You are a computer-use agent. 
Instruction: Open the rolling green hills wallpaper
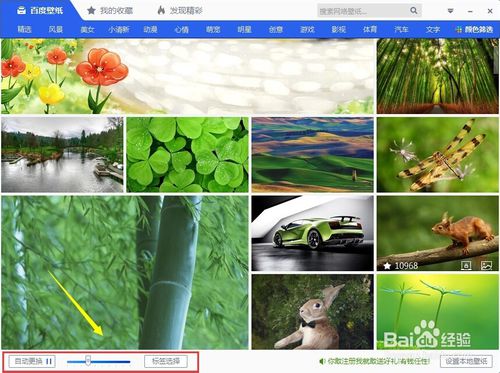point(313,155)
